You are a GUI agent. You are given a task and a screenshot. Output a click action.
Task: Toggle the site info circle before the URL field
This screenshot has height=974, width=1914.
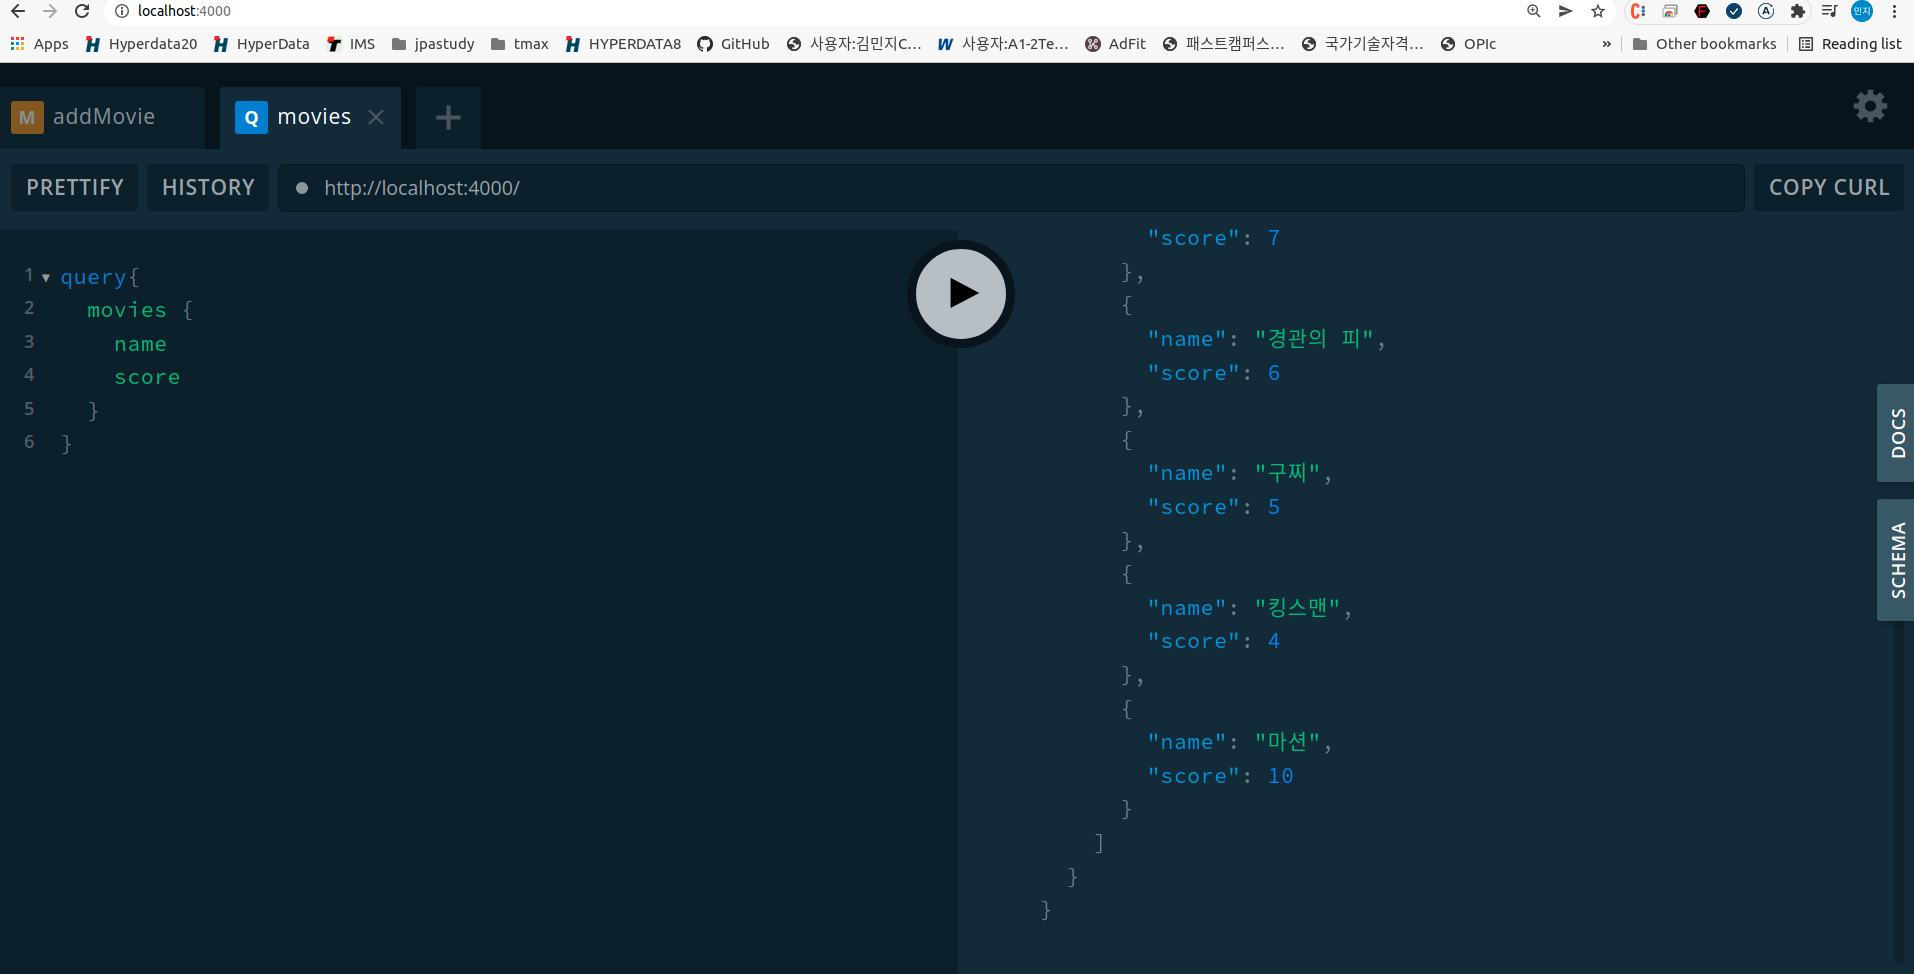(302, 187)
